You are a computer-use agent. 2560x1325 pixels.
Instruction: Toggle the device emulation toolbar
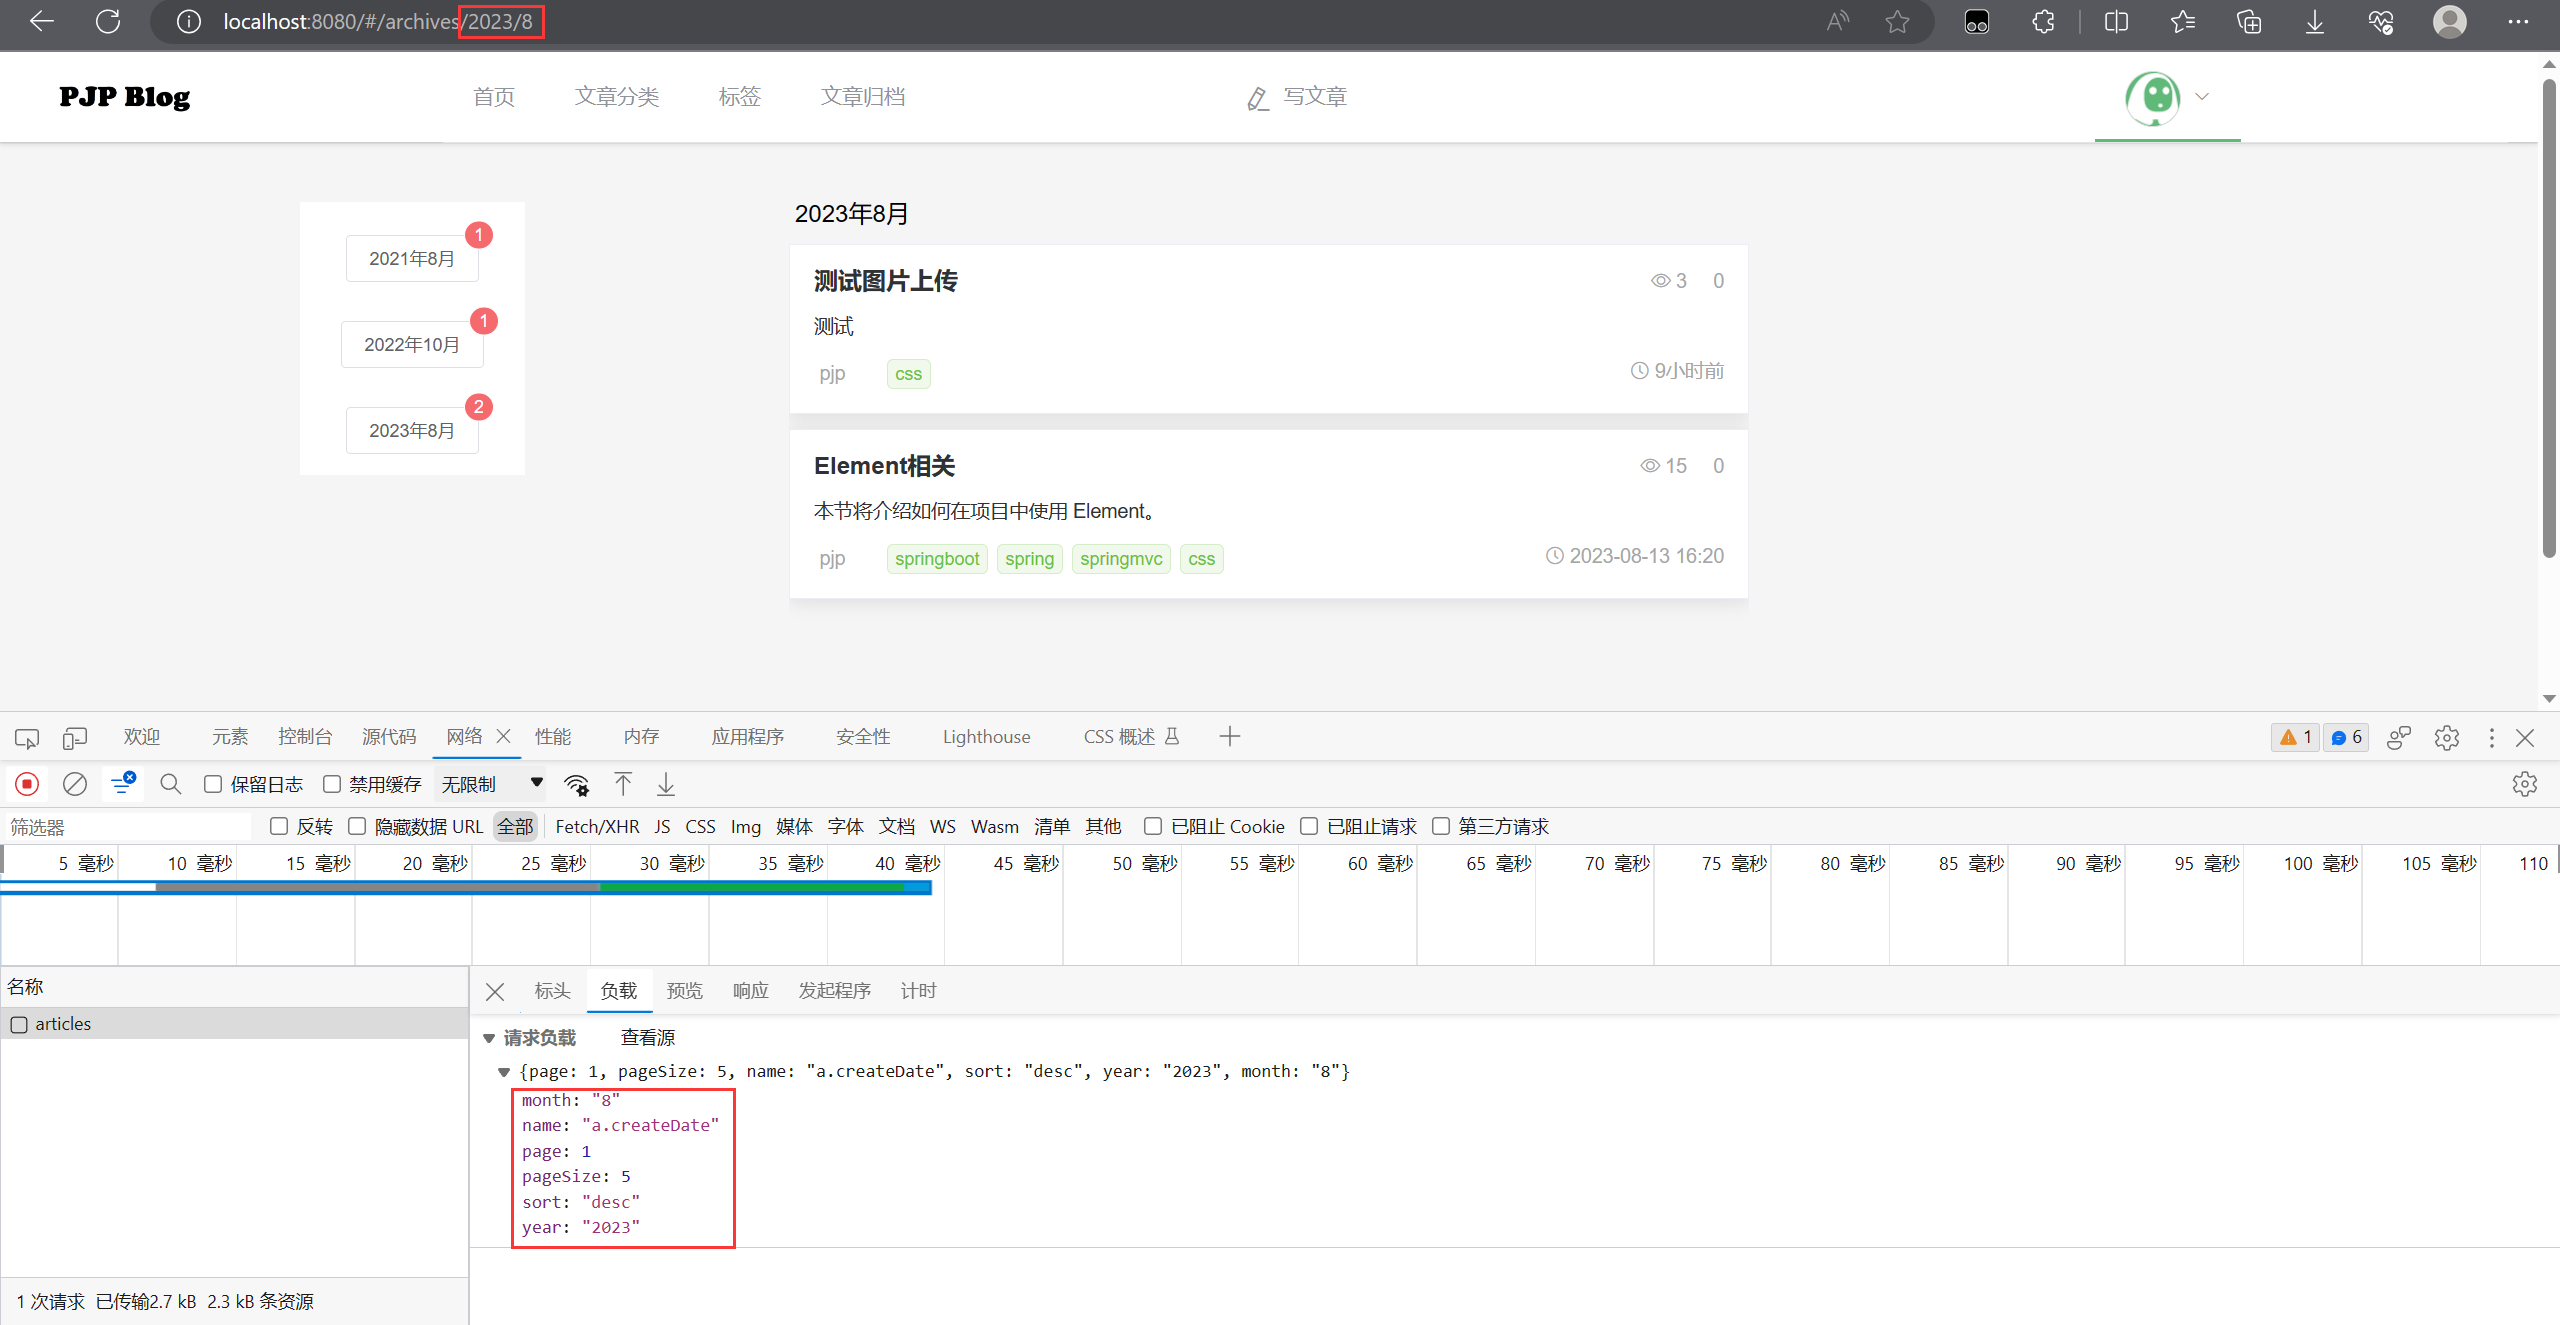click(x=75, y=737)
